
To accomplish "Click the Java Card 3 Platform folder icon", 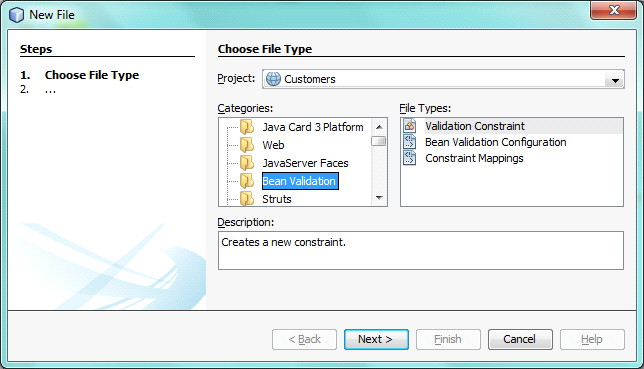I will tap(247, 127).
